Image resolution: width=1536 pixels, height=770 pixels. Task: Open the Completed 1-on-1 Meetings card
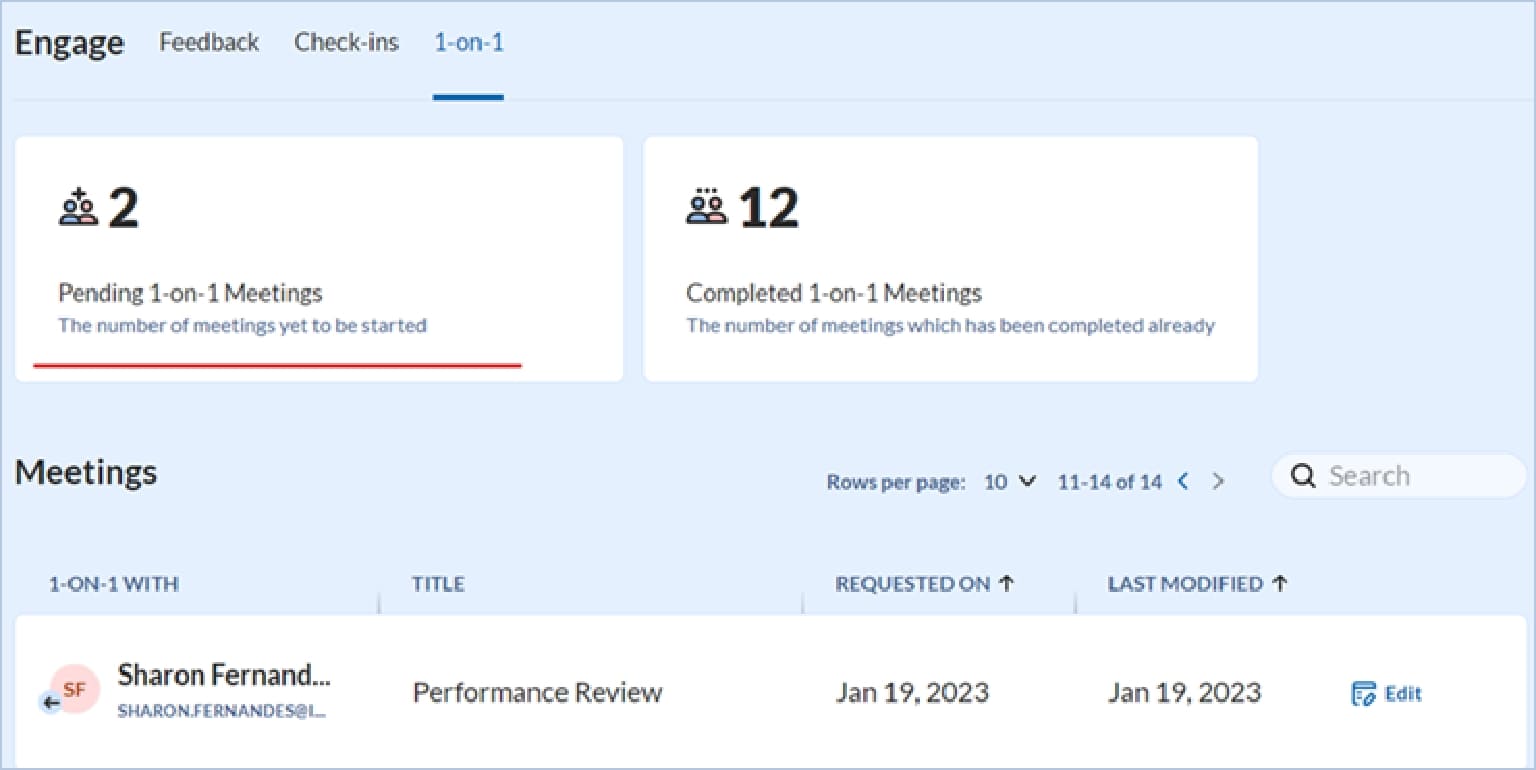(950, 259)
